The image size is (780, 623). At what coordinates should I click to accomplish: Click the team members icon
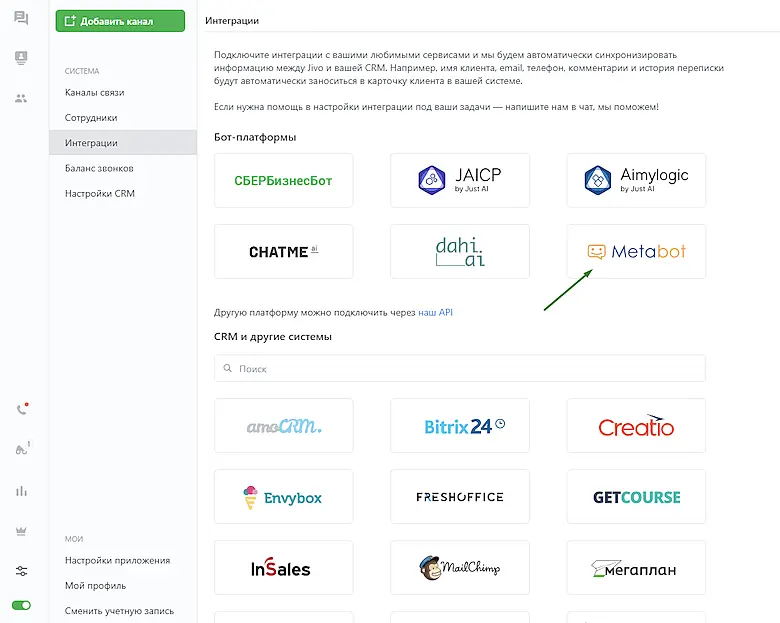21,98
